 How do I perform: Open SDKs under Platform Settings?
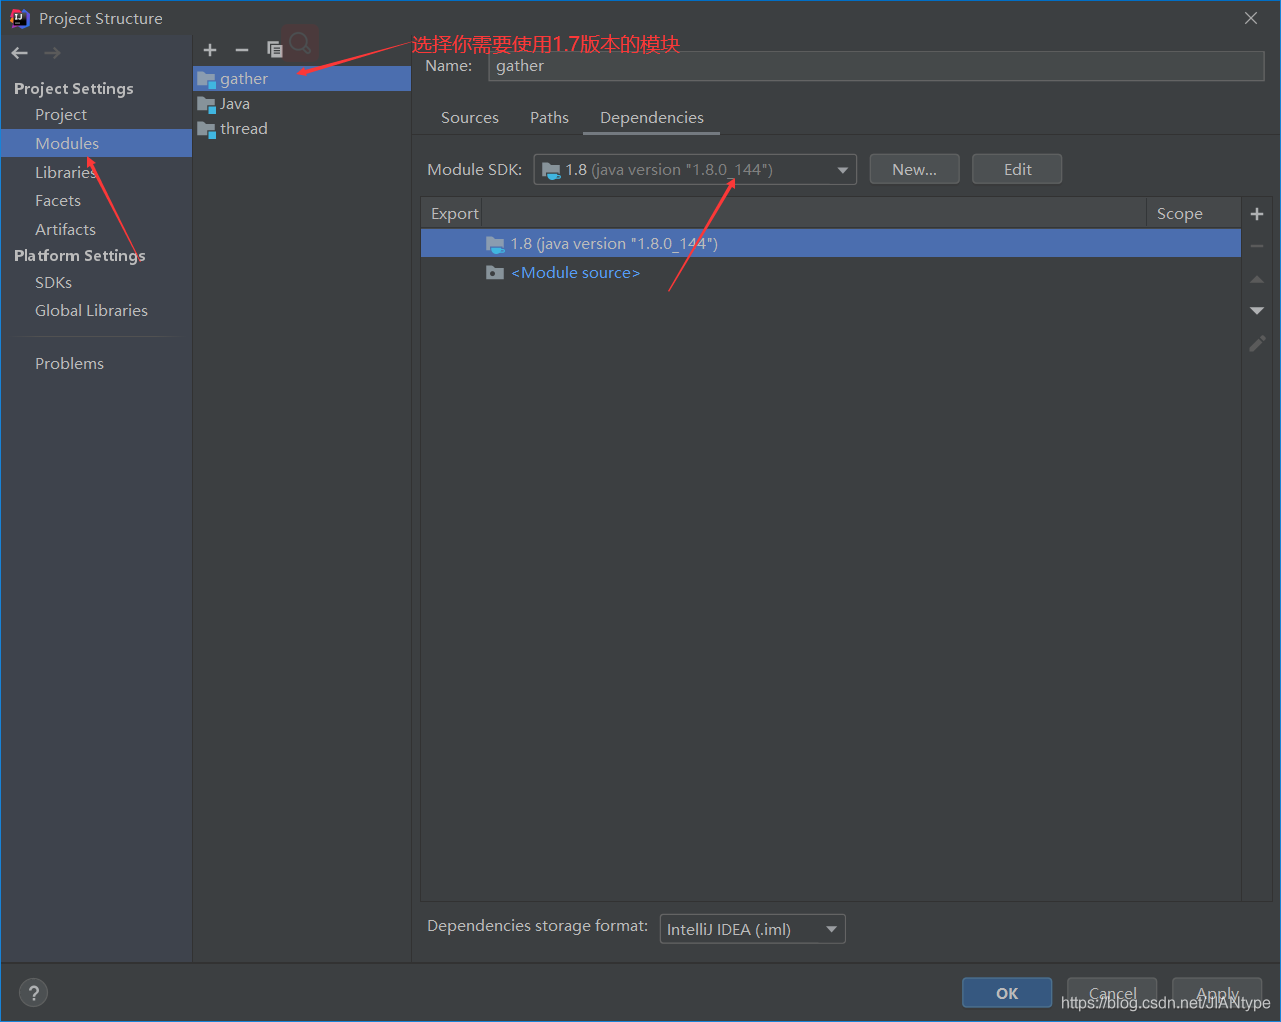(53, 283)
